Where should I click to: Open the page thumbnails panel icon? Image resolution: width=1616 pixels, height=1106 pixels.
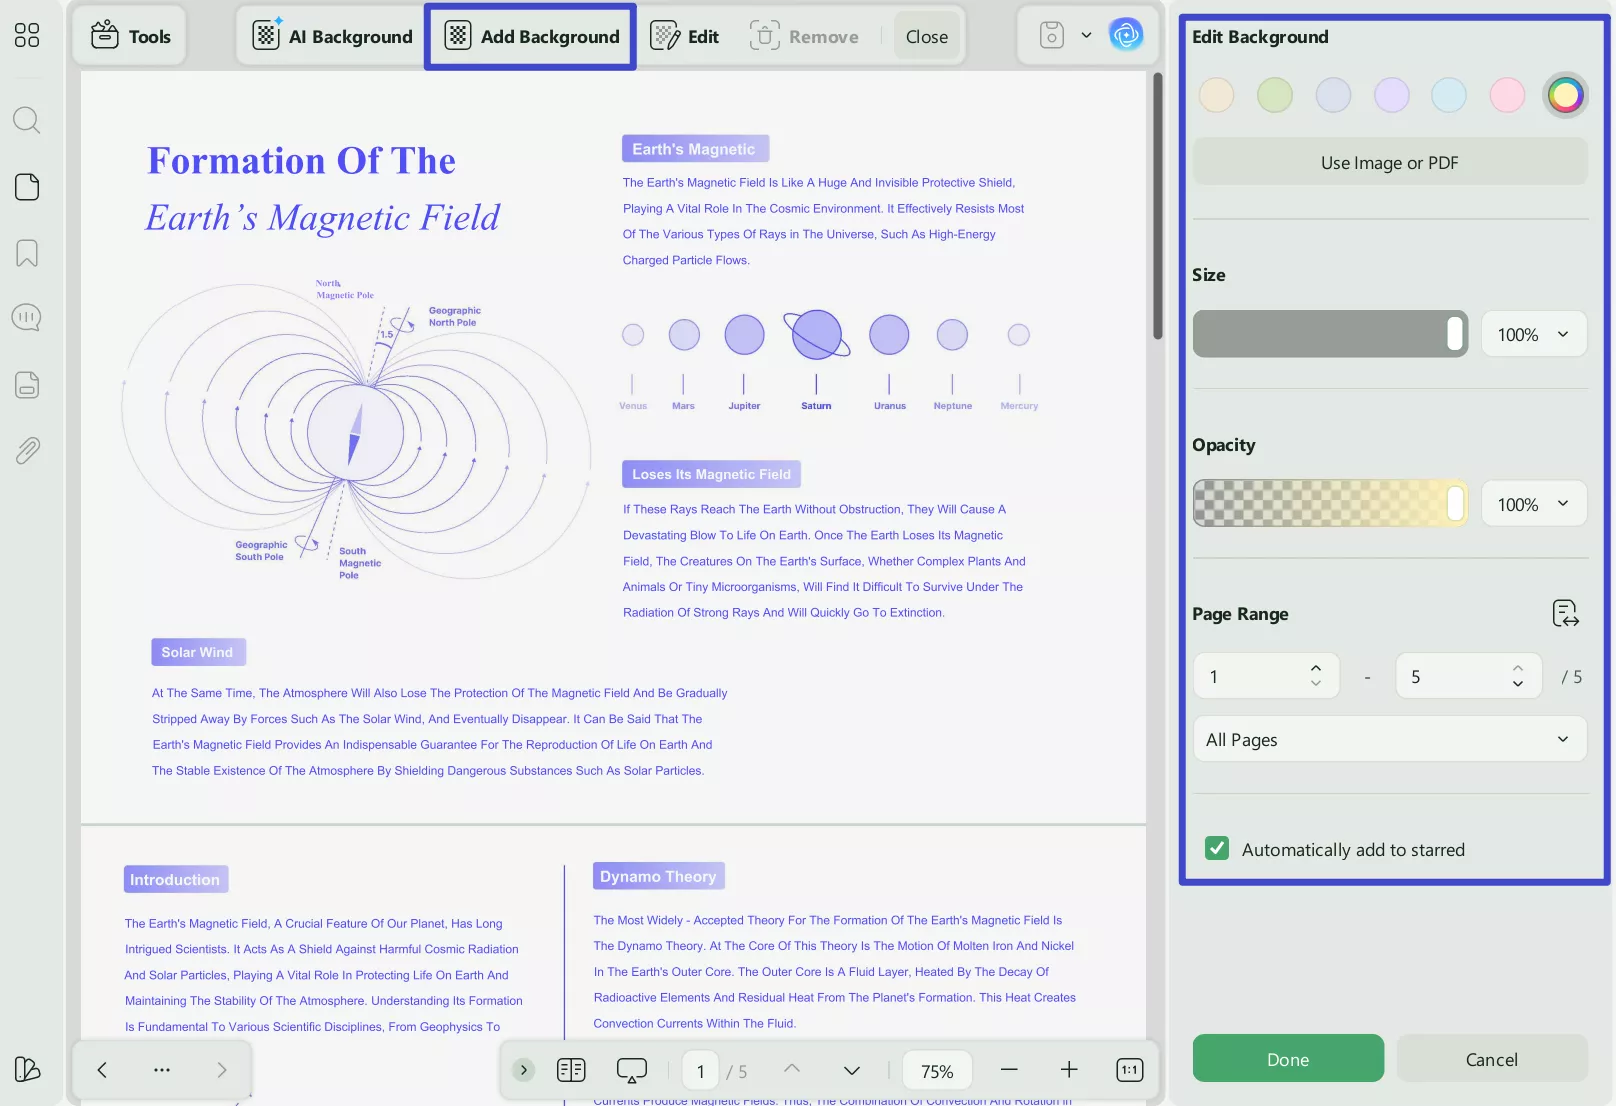(x=27, y=187)
